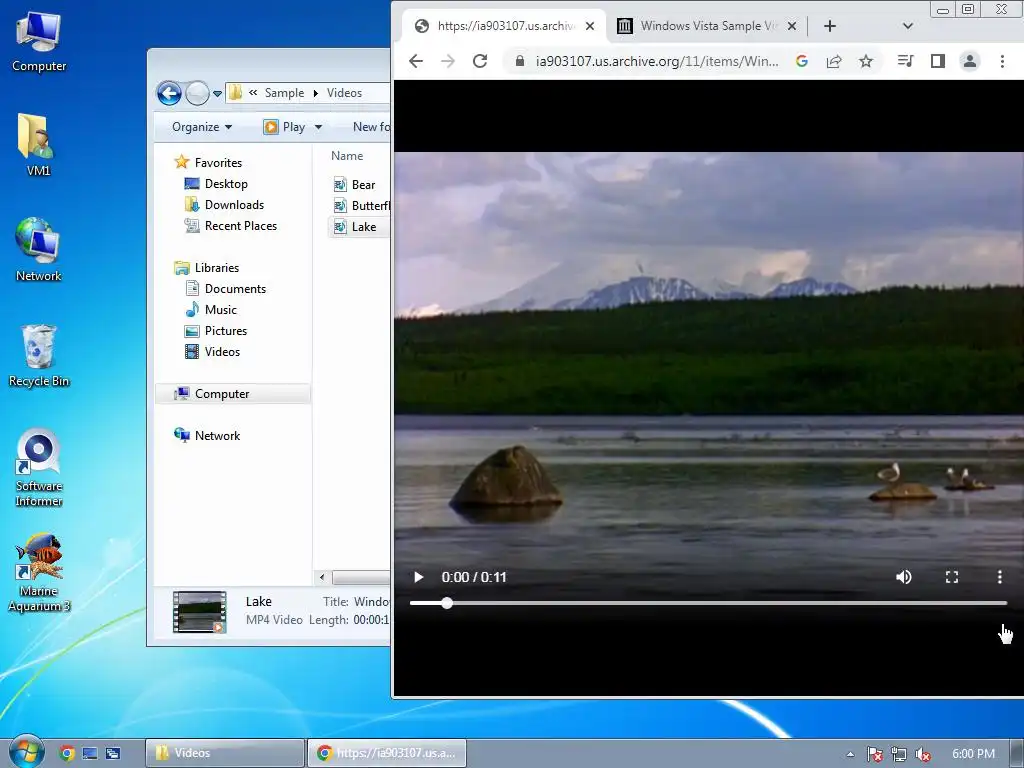
Task: Click the video progress slider thumb
Action: coord(447,603)
